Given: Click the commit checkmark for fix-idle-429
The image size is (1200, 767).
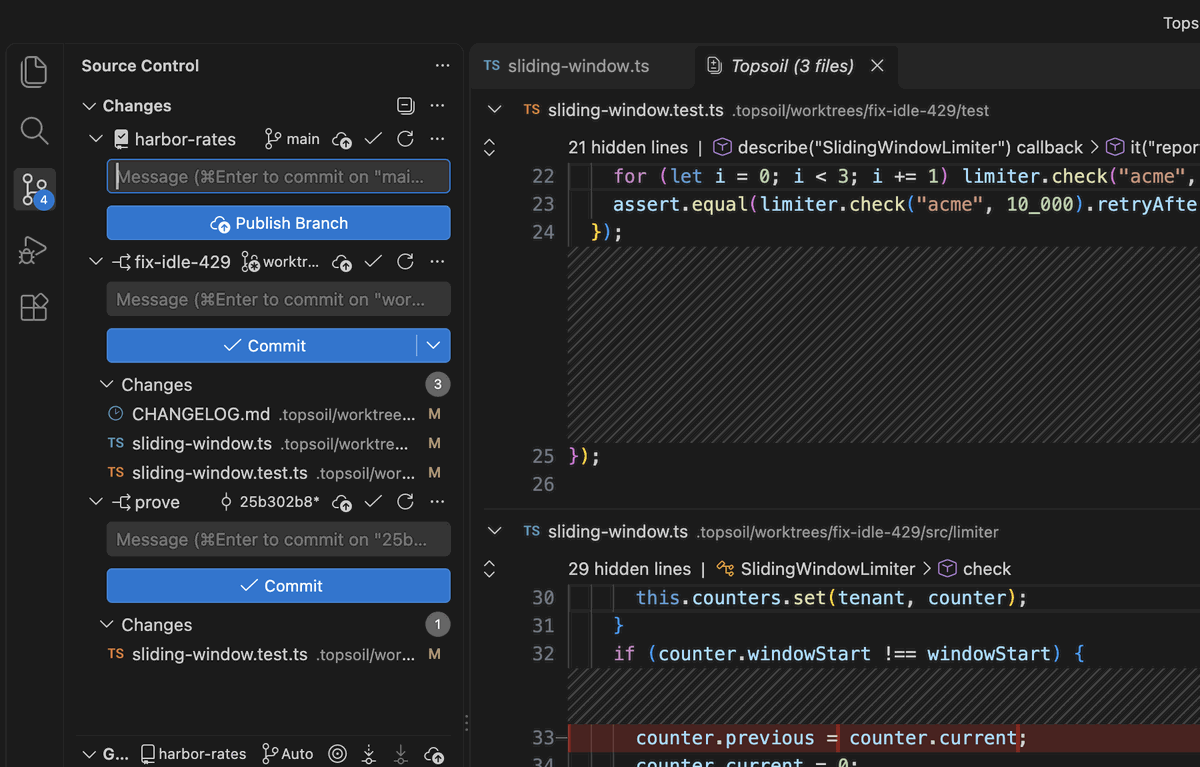Looking at the screenshot, I should (373, 262).
